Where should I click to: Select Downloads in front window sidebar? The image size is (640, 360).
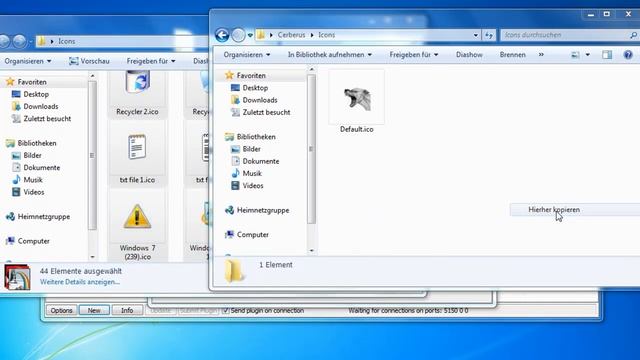[x=254, y=100]
